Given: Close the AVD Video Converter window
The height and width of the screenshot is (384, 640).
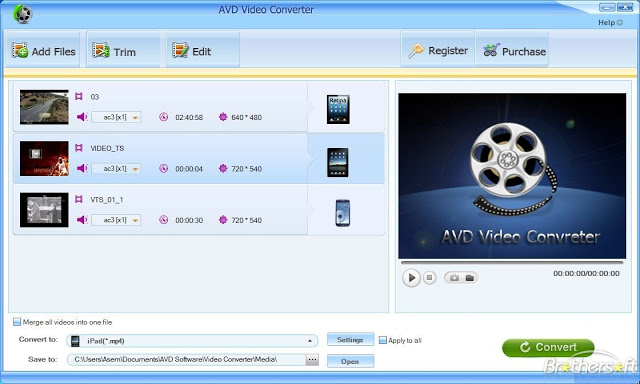Looking at the screenshot, I should pos(624,7).
